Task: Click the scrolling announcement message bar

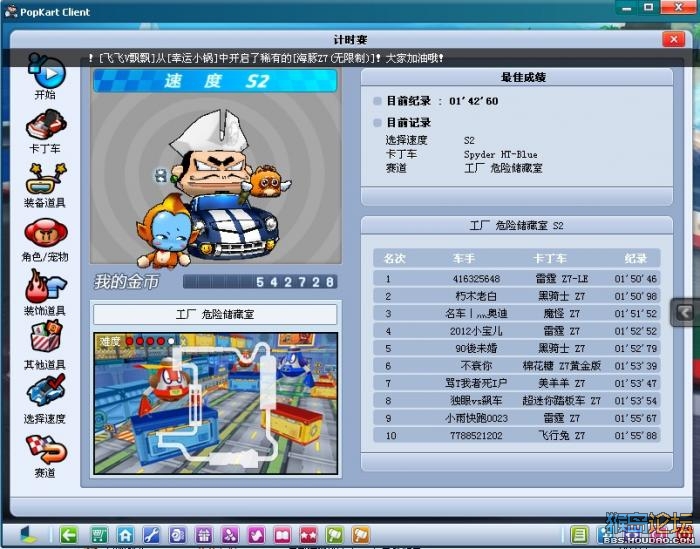Action: [348, 58]
